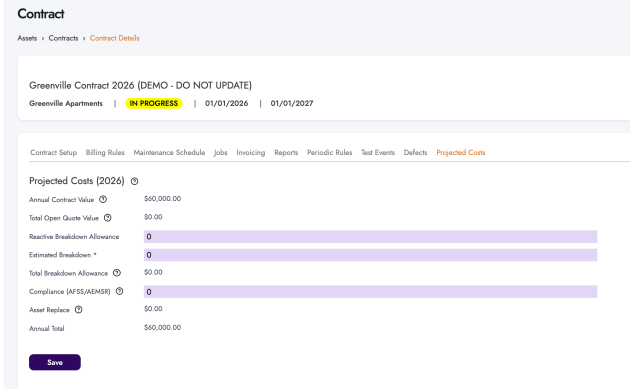The width and height of the screenshot is (630, 389).
Task: Click the Projected Costs tab
Action: coord(461,153)
